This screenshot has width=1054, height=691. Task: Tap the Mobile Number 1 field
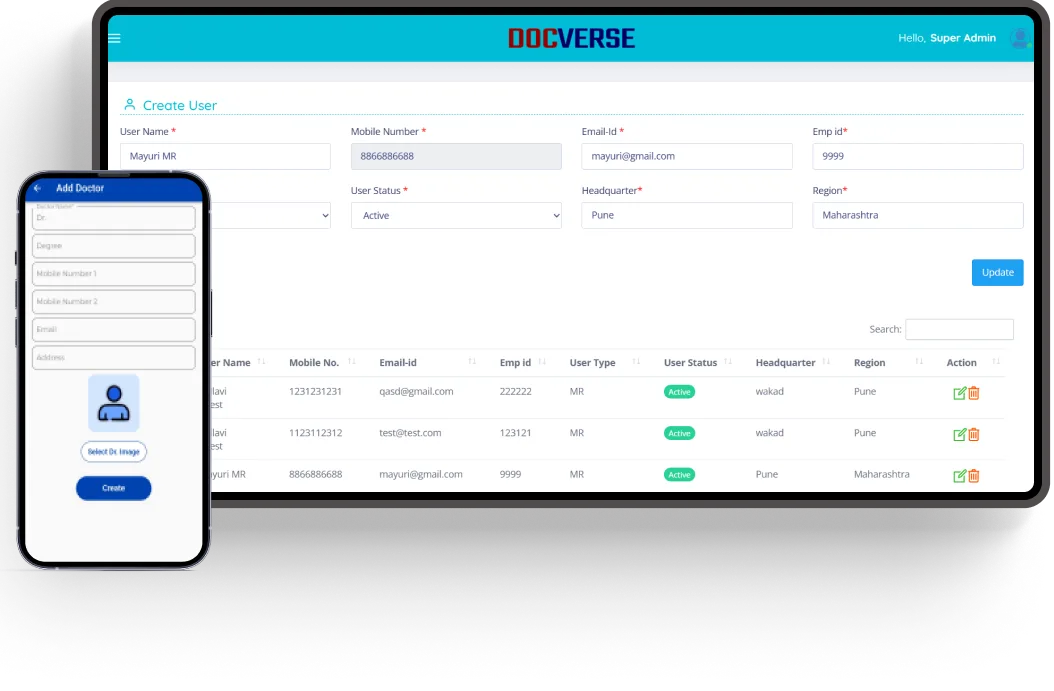114,274
